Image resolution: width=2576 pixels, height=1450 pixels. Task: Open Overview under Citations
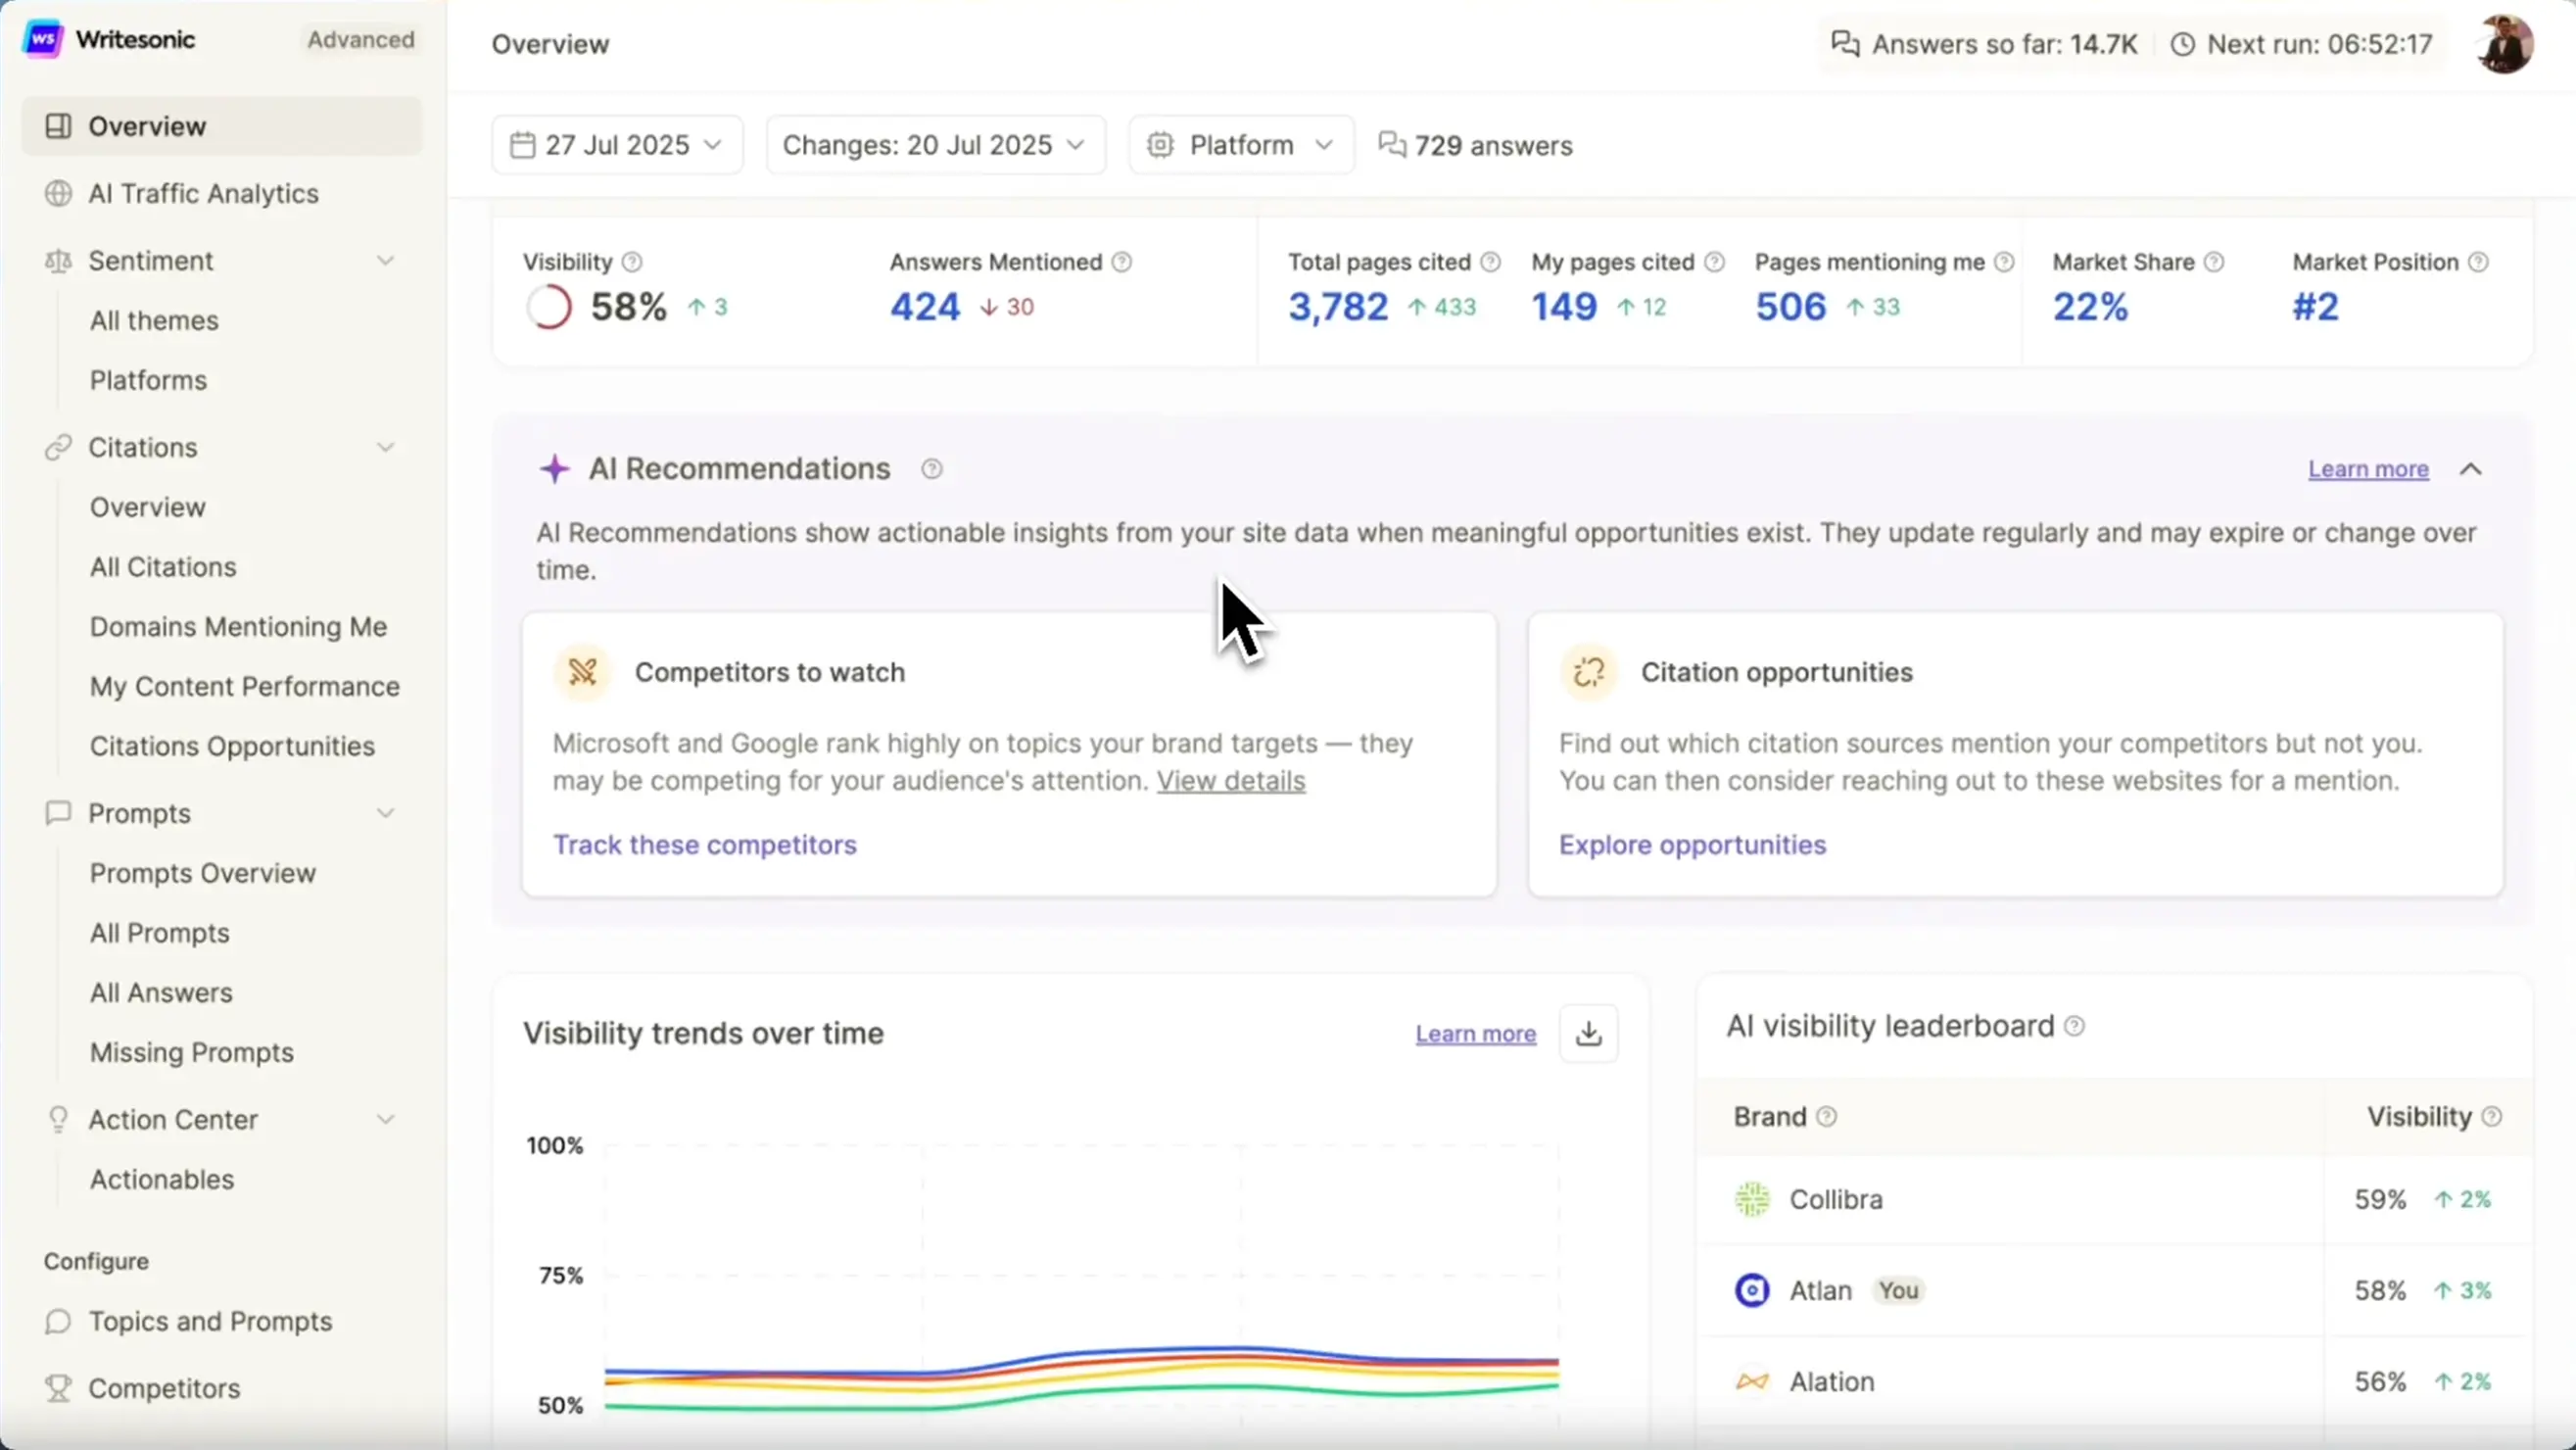pos(148,507)
